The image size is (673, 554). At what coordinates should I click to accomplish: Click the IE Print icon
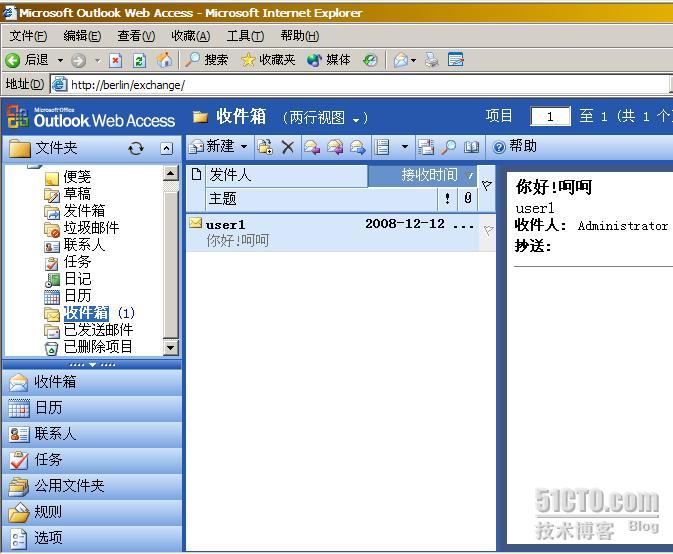click(432, 60)
